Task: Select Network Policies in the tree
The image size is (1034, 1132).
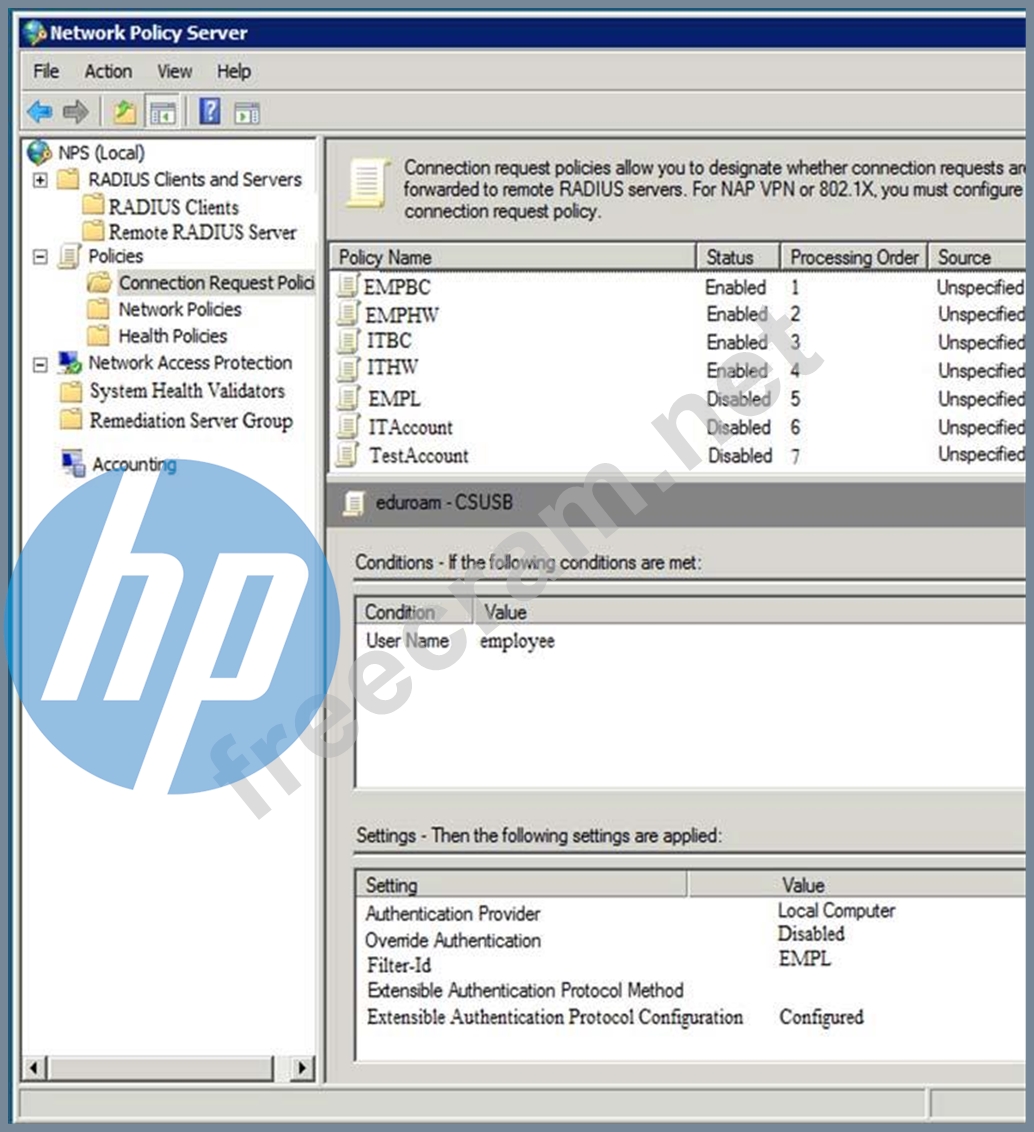Action: (x=180, y=309)
